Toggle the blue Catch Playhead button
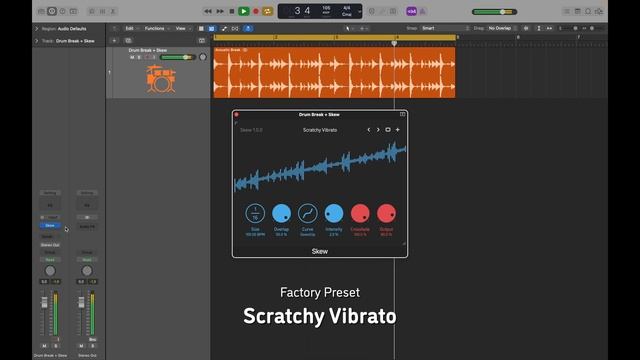Viewport: 640px width, 360px height. [248, 29]
